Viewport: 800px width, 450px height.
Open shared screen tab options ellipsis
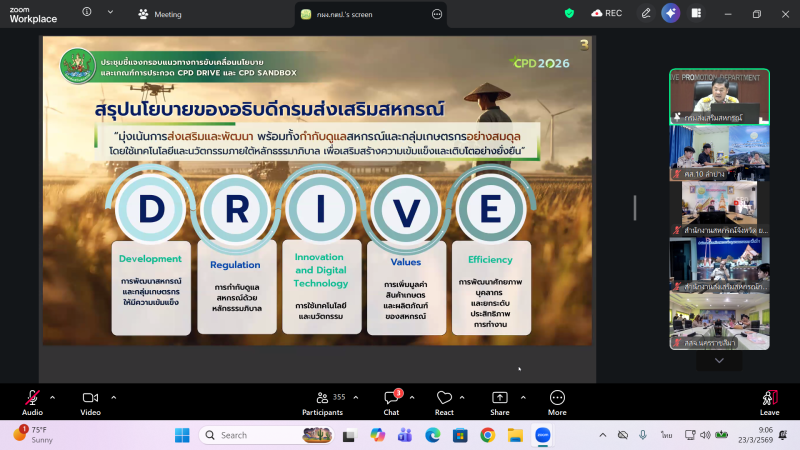(437, 14)
